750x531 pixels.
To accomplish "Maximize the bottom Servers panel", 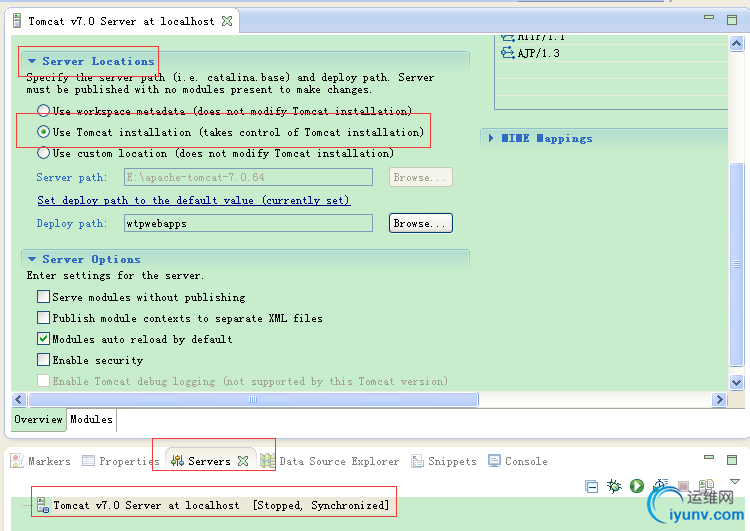I will (x=732, y=460).
